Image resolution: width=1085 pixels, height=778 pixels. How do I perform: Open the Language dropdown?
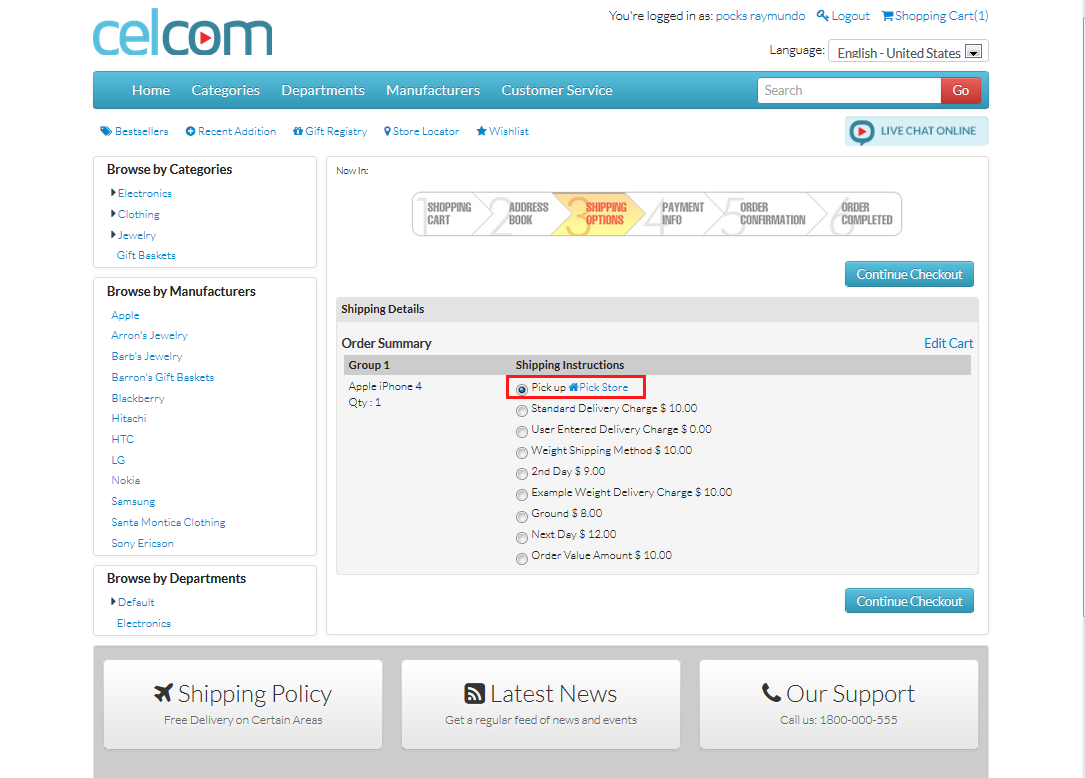pyautogui.click(x=973, y=53)
